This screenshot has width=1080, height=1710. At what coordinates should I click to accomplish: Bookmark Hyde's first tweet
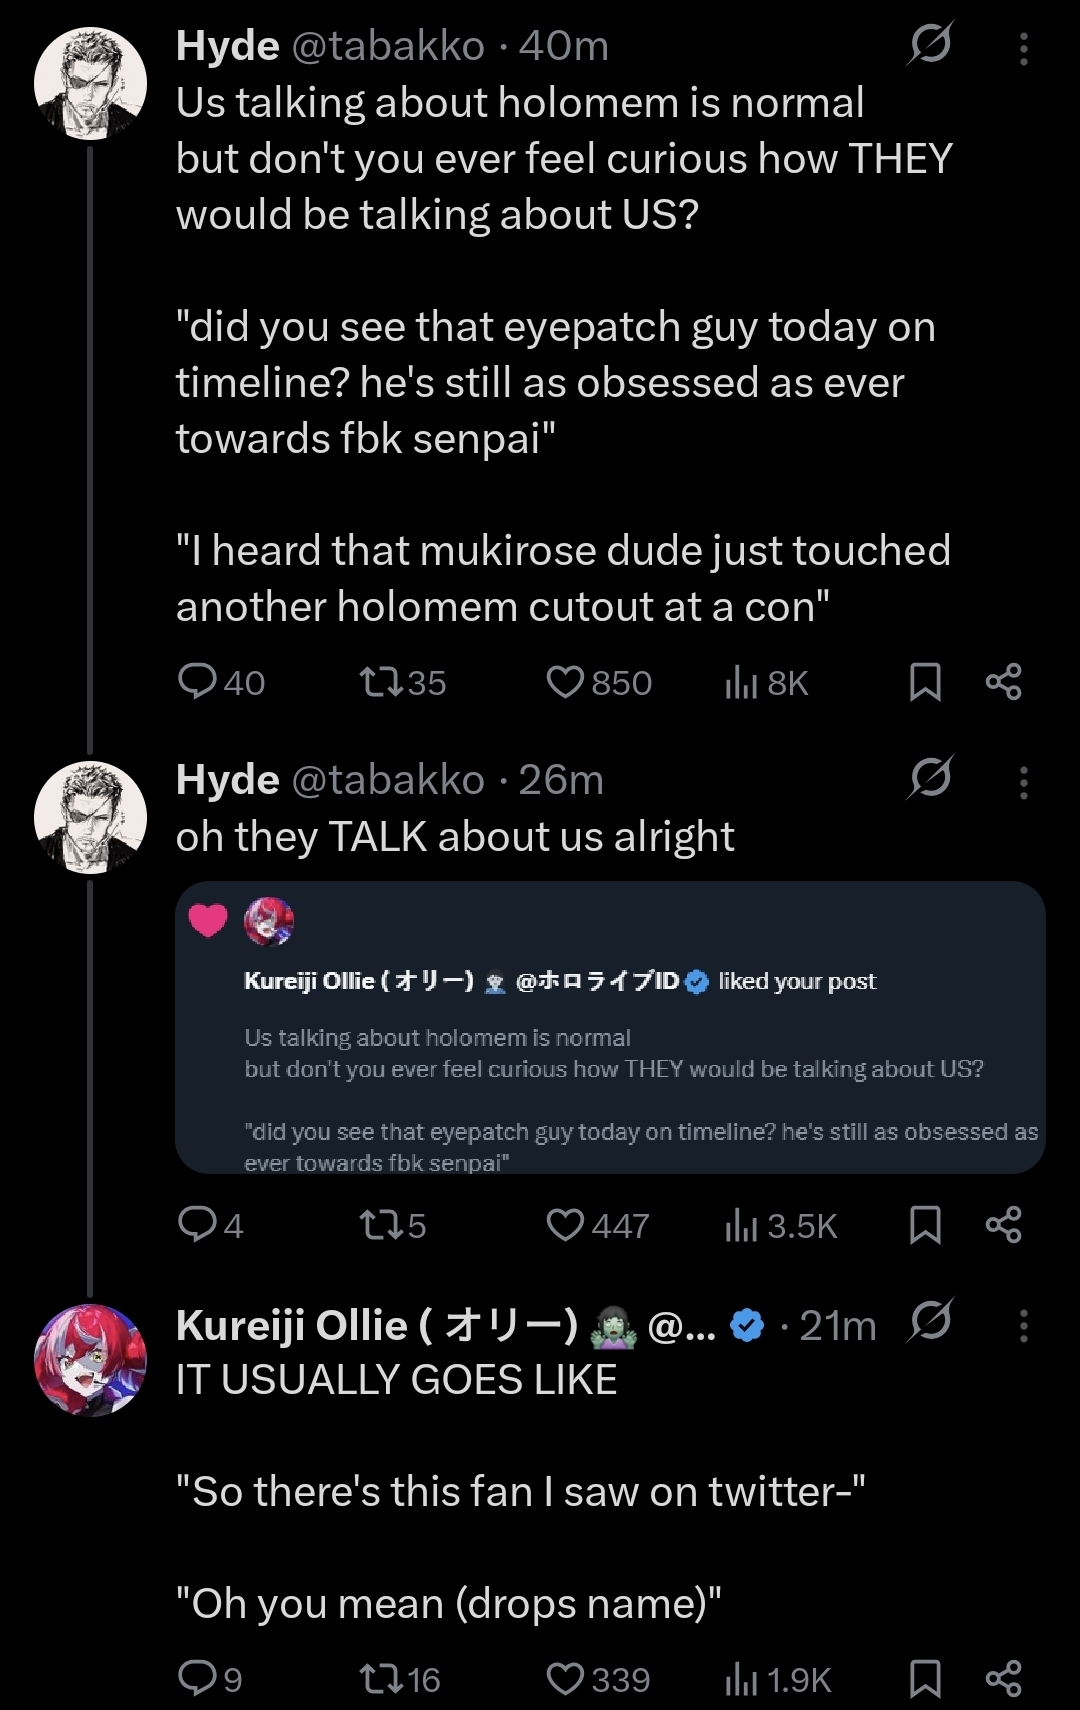[x=925, y=682]
